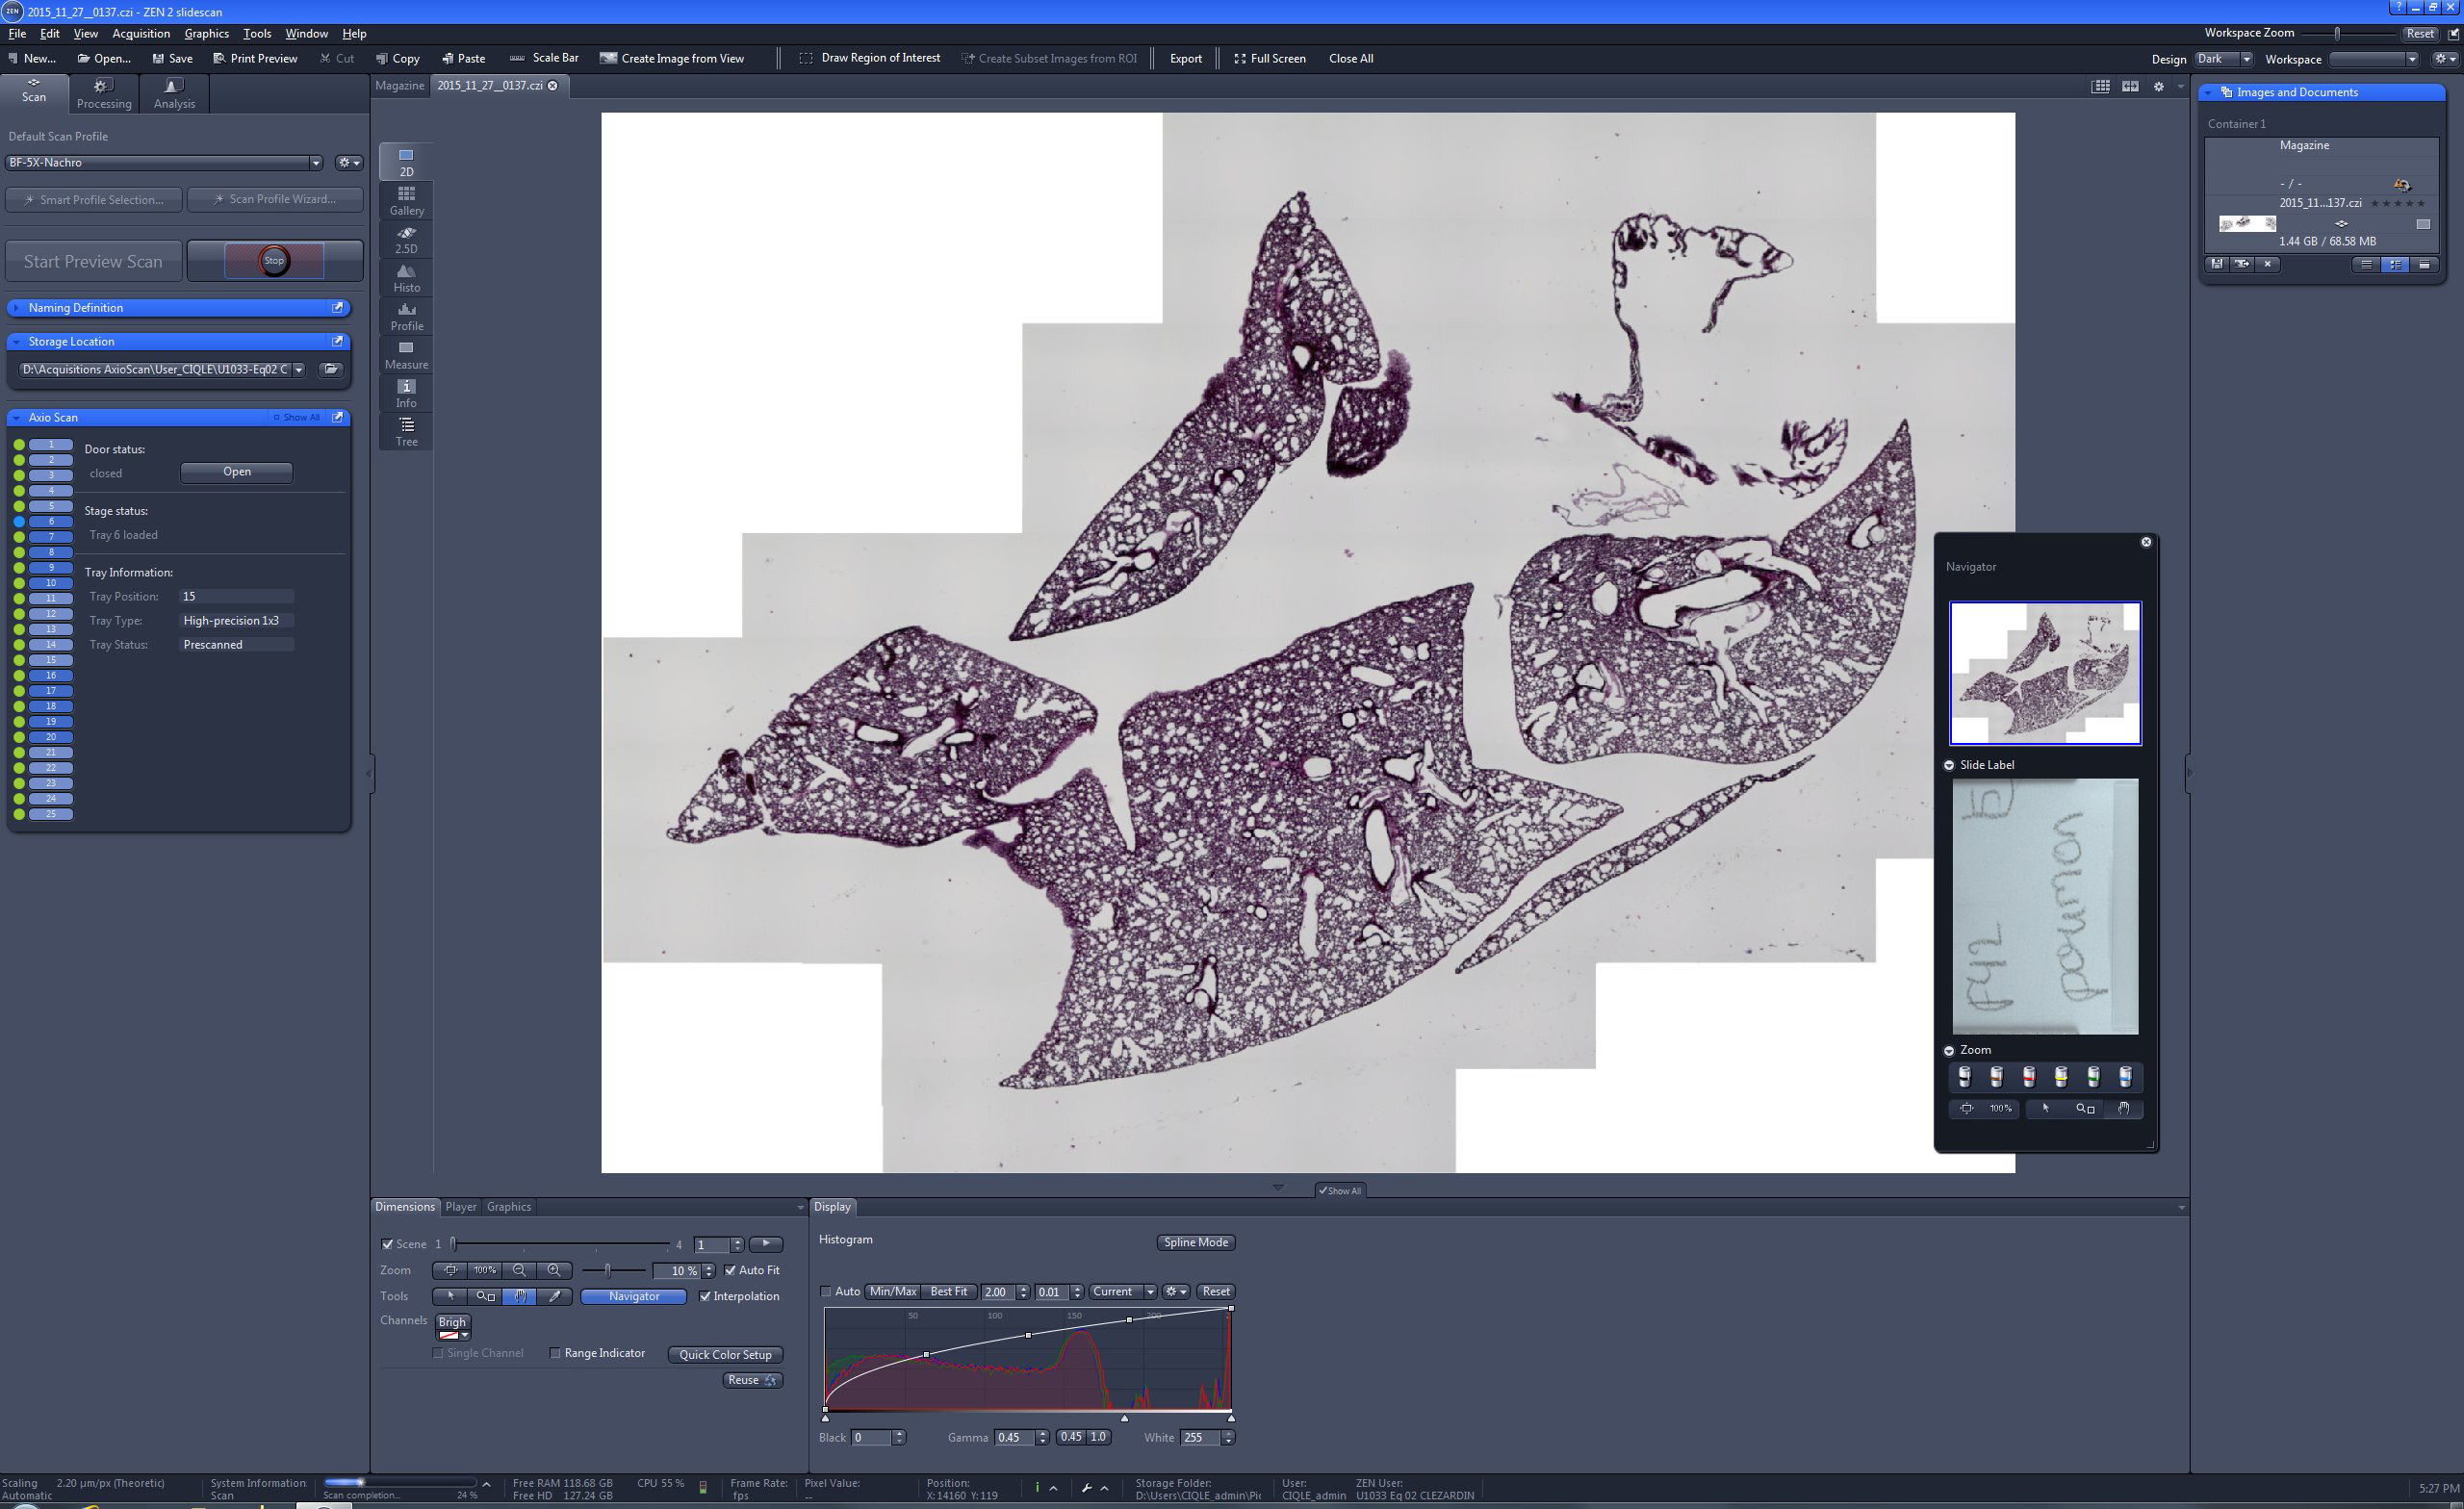This screenshot has height=1509, width=2464.
Task: Switch to the Gallery view
Action: [x=406, y=199]
